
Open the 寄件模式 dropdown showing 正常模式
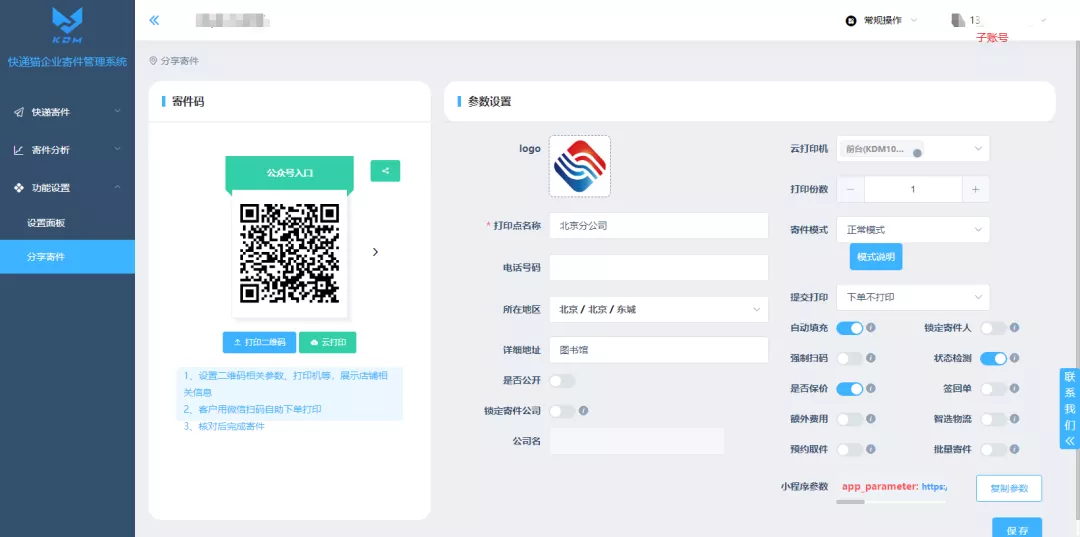913,229
